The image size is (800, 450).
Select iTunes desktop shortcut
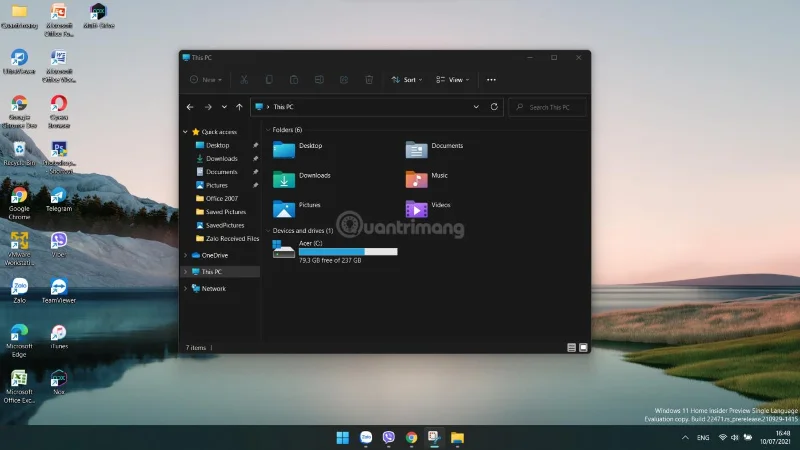[59, 337]
